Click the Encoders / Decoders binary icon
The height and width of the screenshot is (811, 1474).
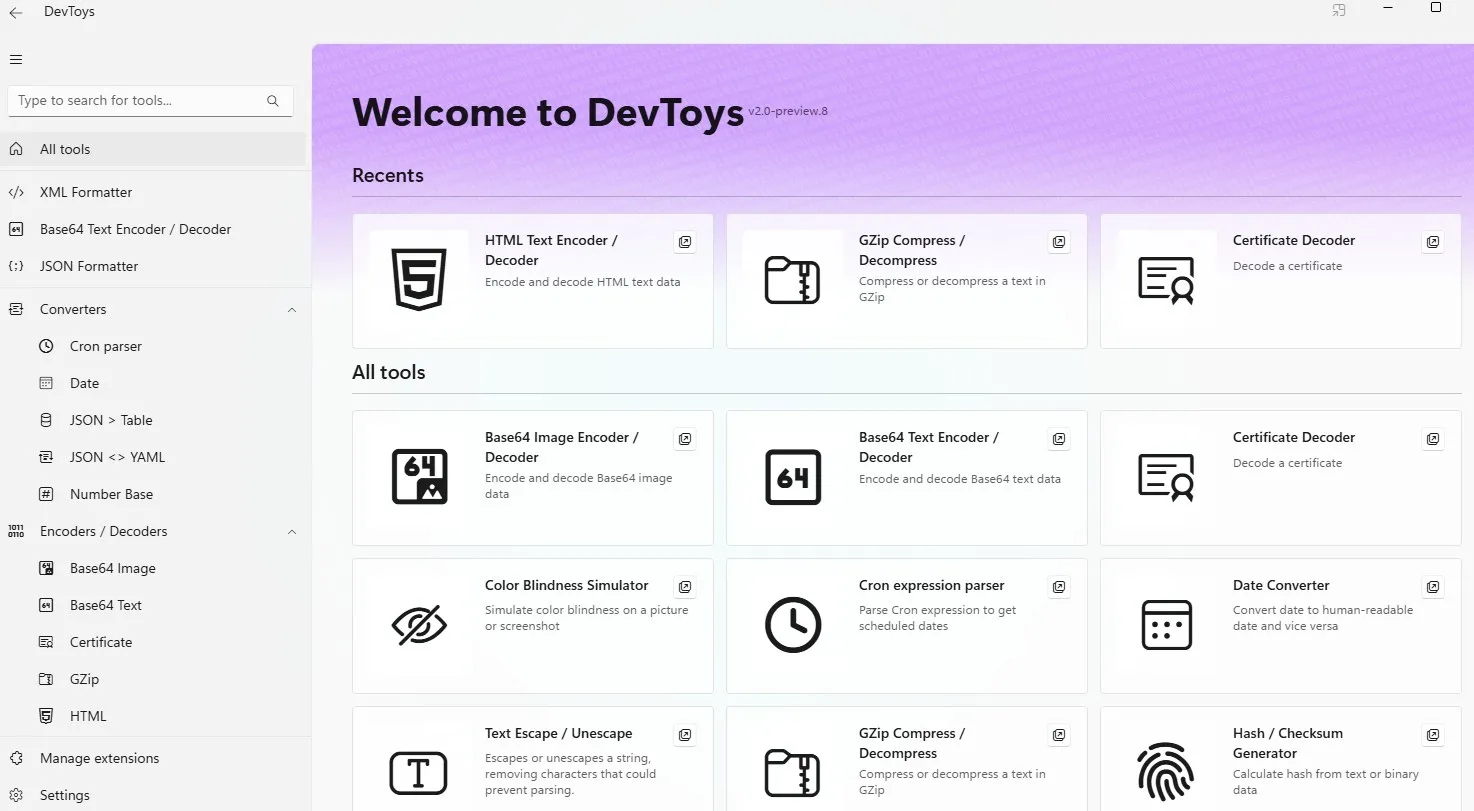click(16, 531)
